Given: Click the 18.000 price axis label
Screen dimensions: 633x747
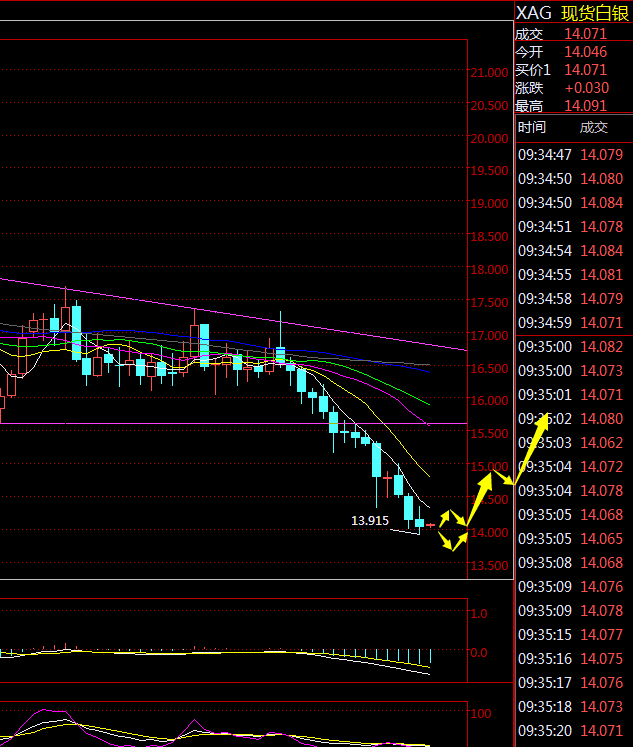Looking at the screenshot, I should coord(490,270).
